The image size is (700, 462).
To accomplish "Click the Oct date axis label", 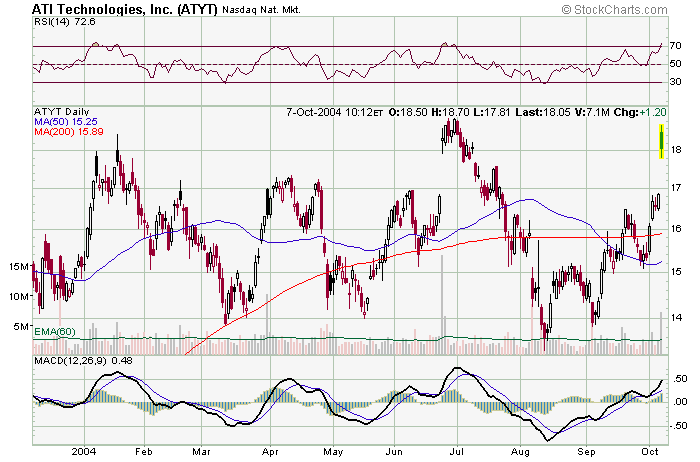I will click(650, 452).
